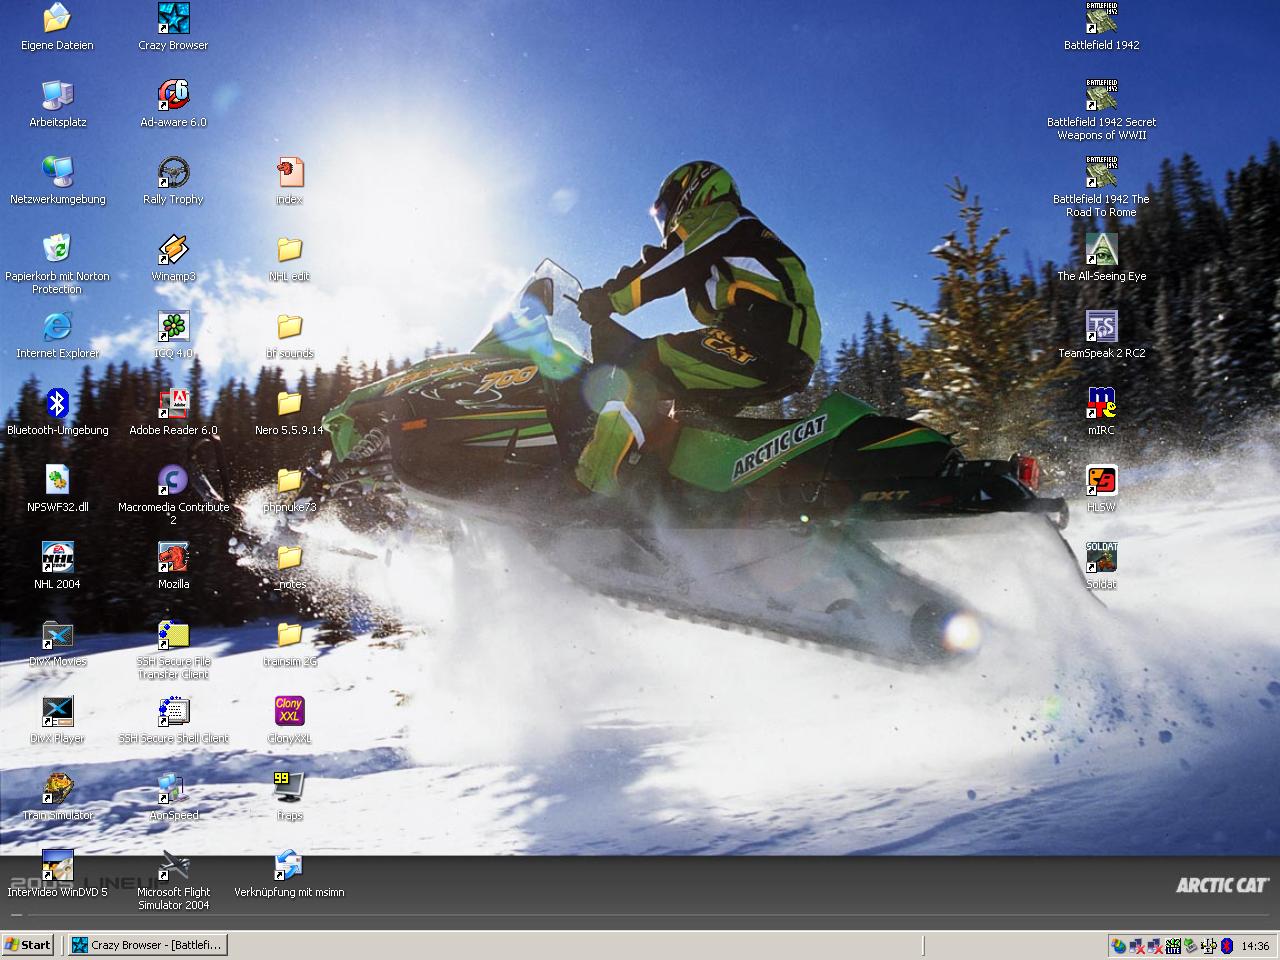This screenshot has width=1280, height=960.
Task: Open the Nero 5.5.9.14 folder
Action: 290,403
